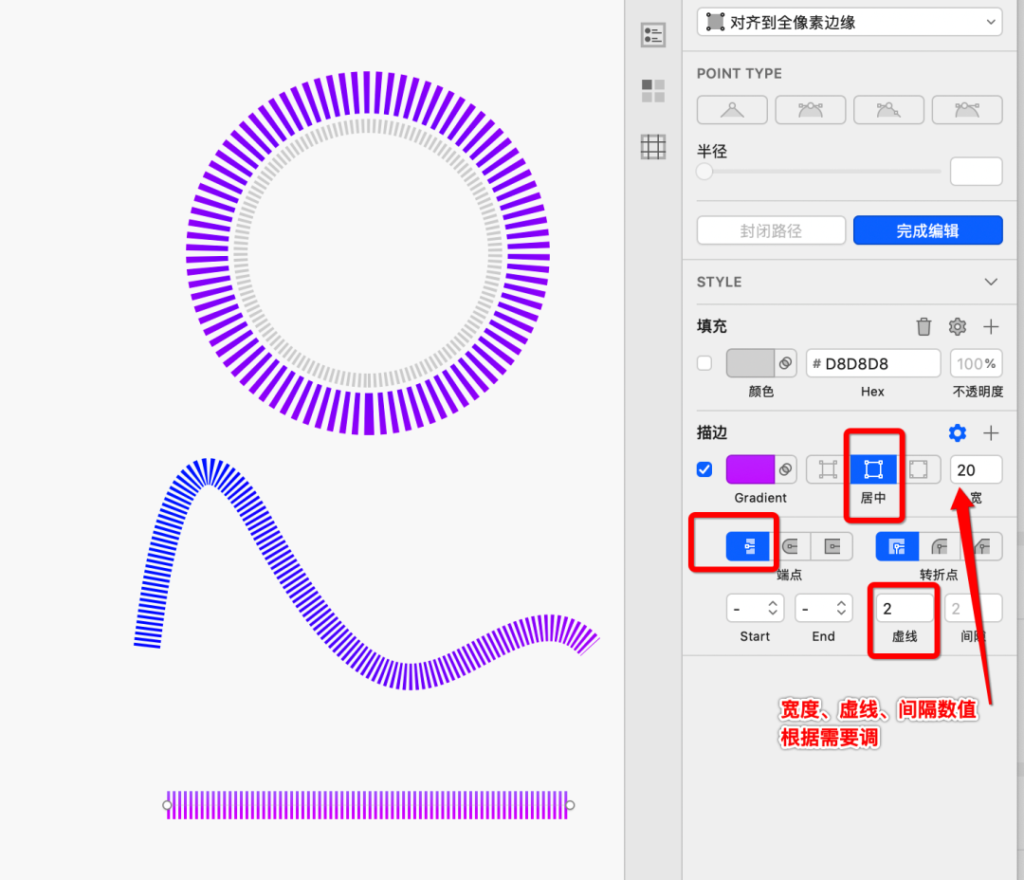Select the round join style
The width and height of the screenshot is (1024, 880).
click(x=939, y=546)
